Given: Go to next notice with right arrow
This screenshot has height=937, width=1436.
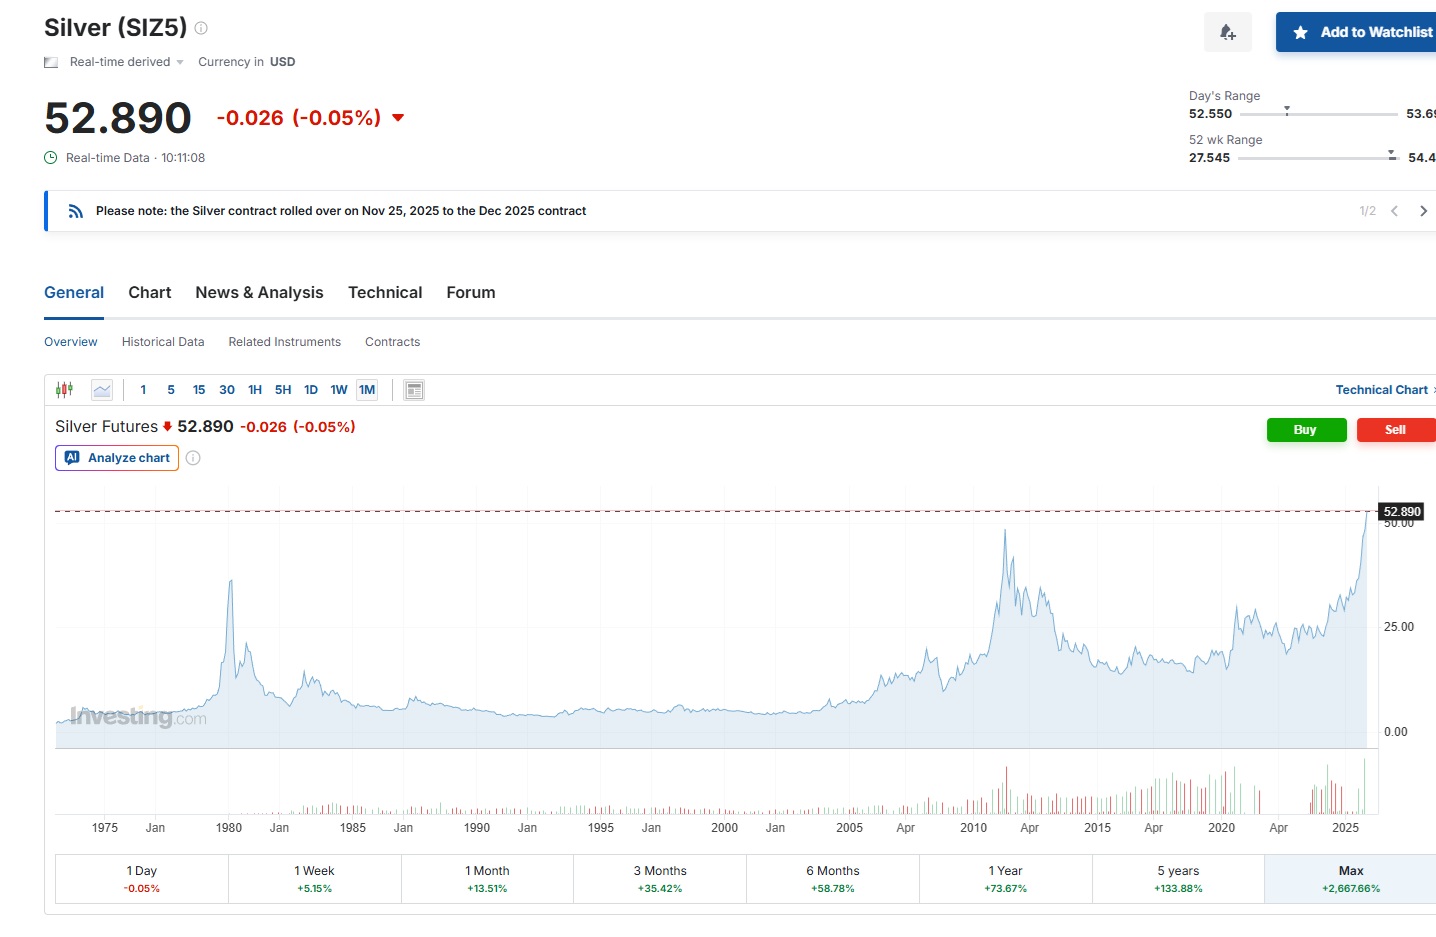Looking at the screenshot, I should [1423, 211].
